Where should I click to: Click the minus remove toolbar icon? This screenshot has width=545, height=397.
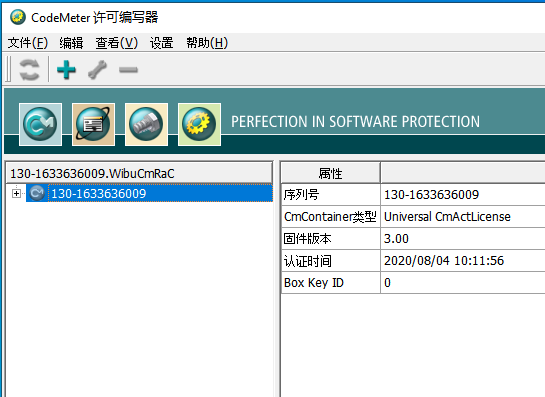tap(128, 70)
